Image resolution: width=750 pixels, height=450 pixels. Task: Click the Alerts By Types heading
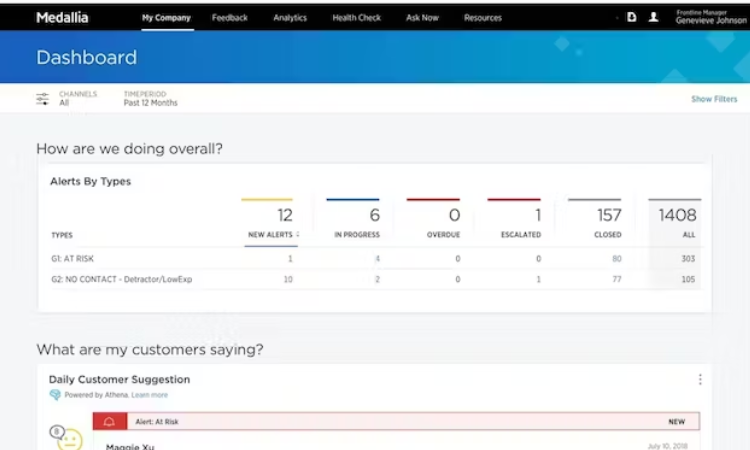90,181
